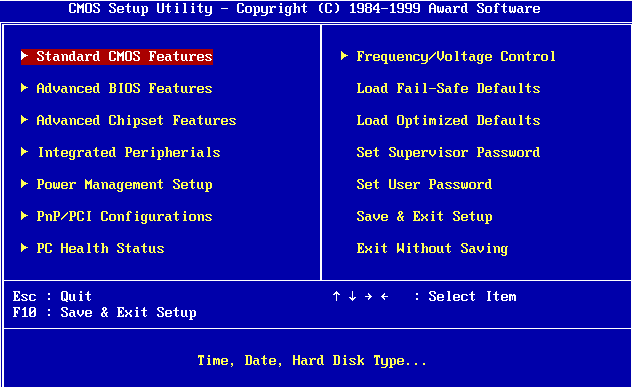Click arrow beside Advanced BIOS Features

(x=25, y=87)
